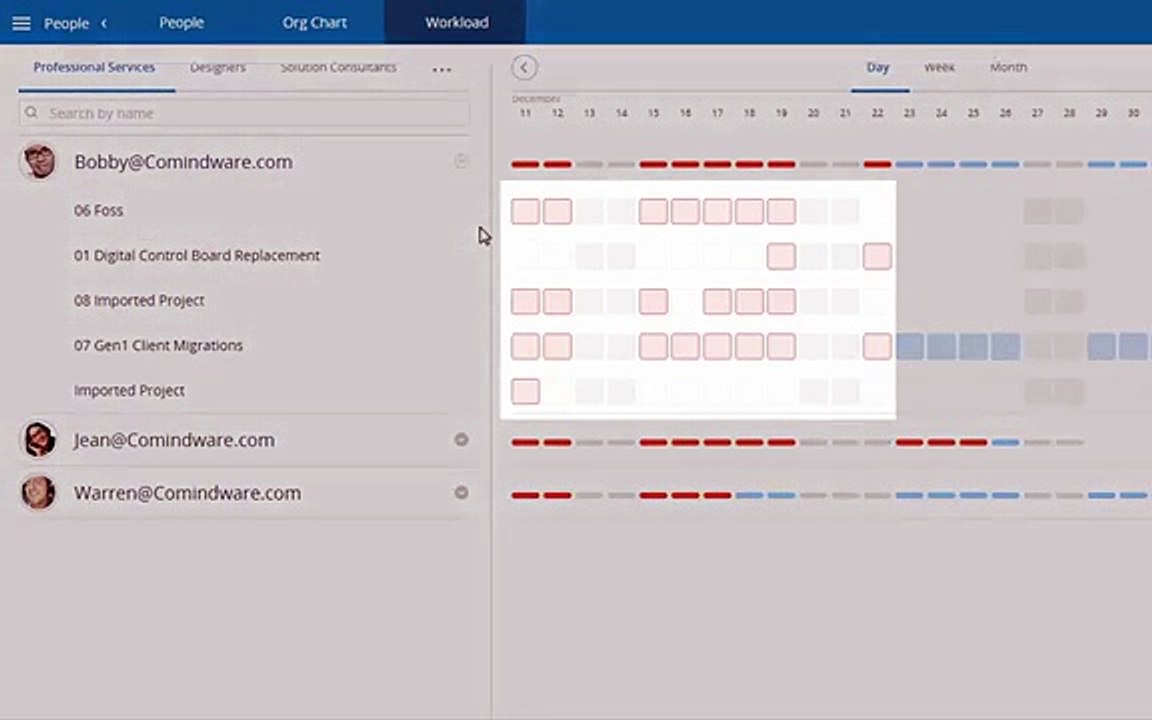This screenshot has width=1152, height=720.
Task: Switch timeline to Day view
Action: [x=877, y=67]
